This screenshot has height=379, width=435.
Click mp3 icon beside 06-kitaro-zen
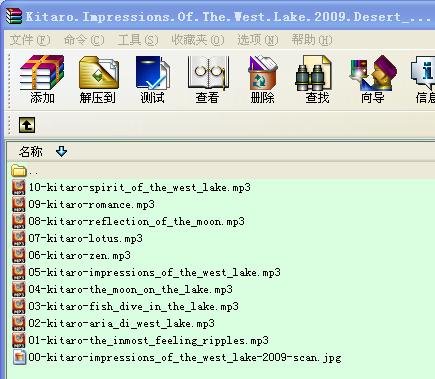19,255
